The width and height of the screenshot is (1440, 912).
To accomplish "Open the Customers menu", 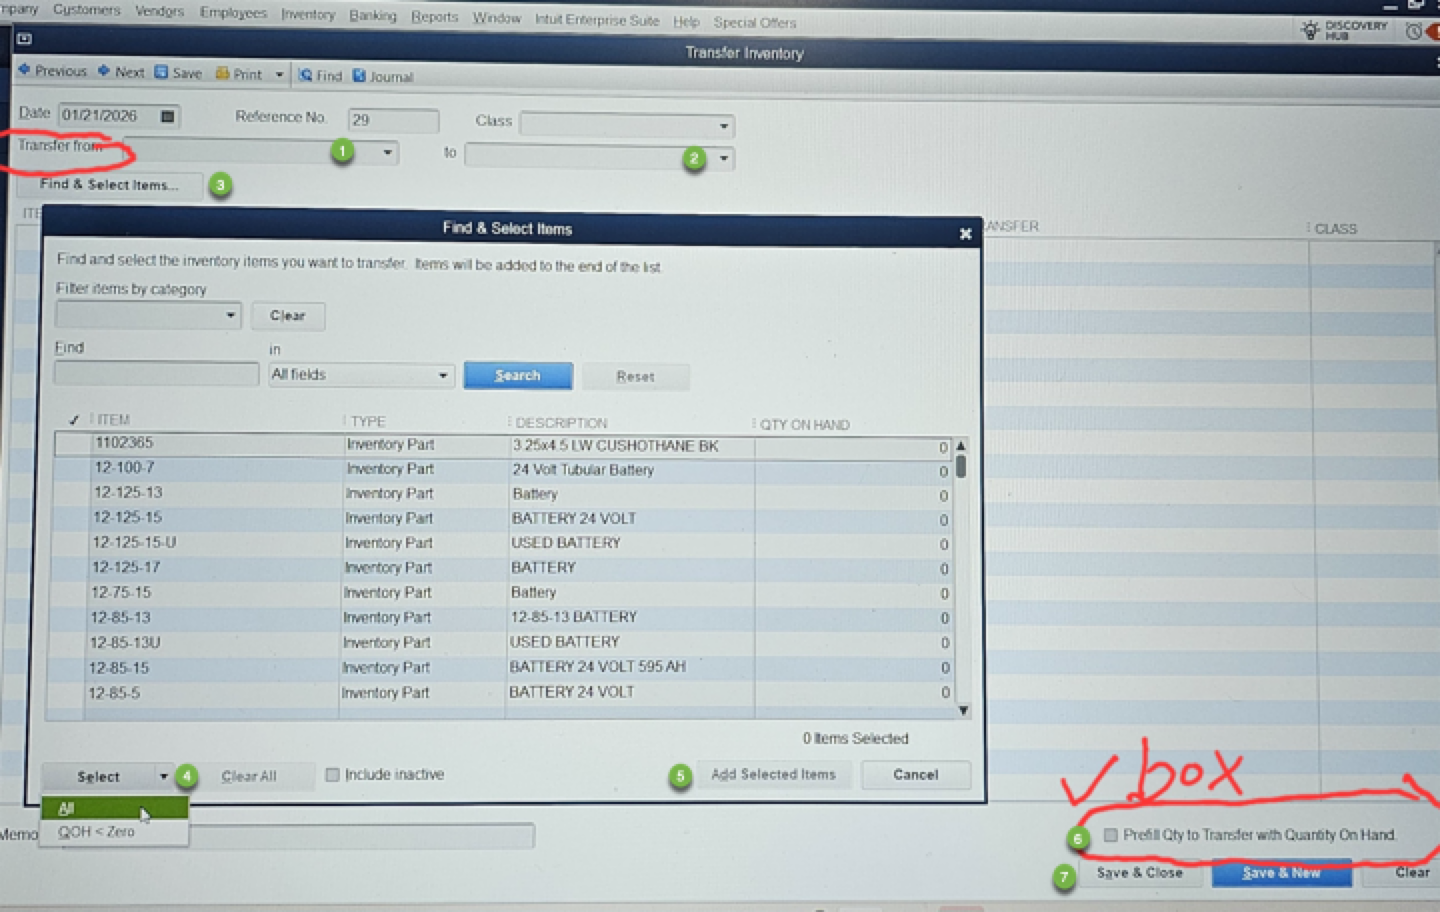I will tap(87, 10).
